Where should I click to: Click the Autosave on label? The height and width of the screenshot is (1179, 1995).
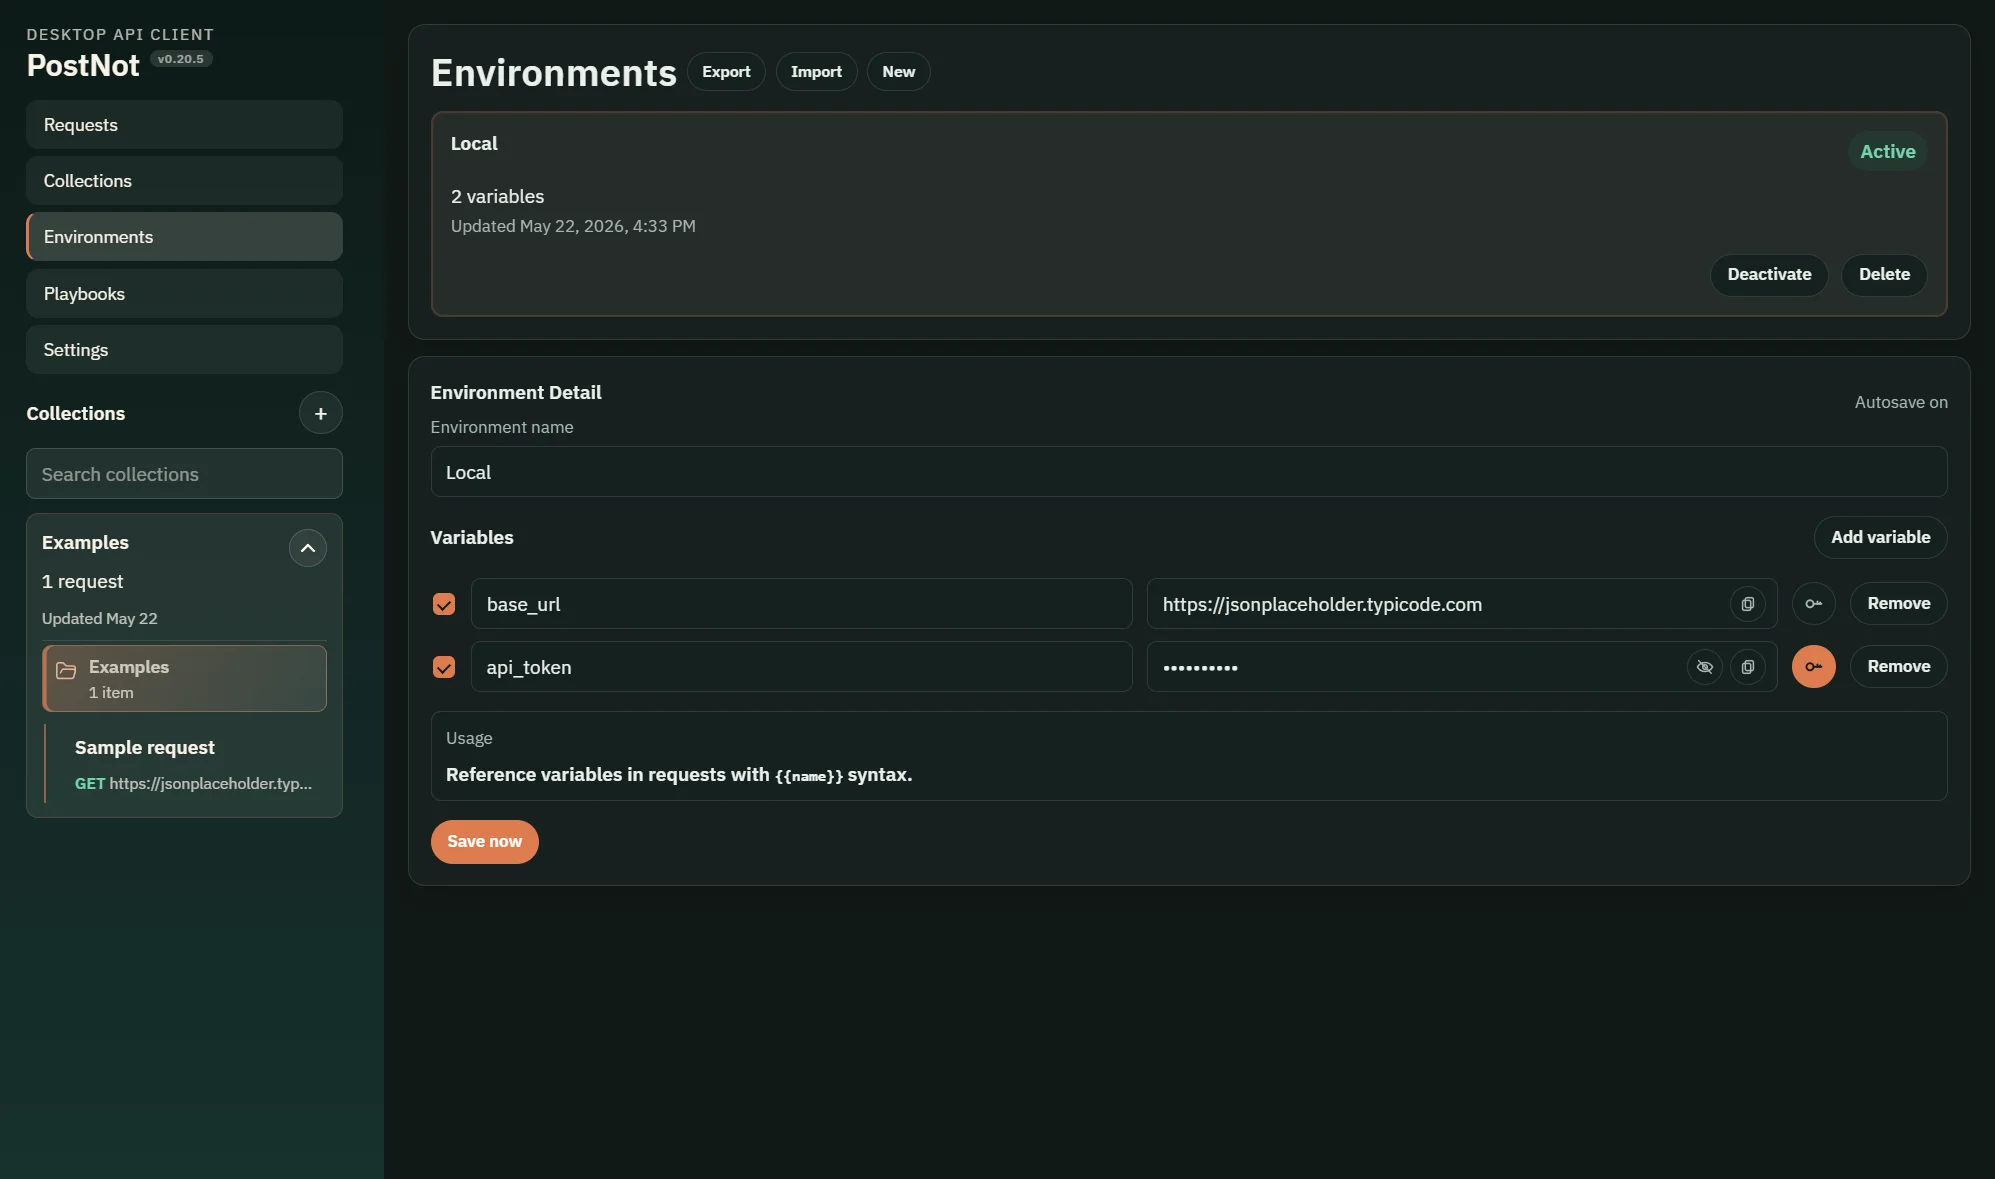click(x=1900, y=403)
